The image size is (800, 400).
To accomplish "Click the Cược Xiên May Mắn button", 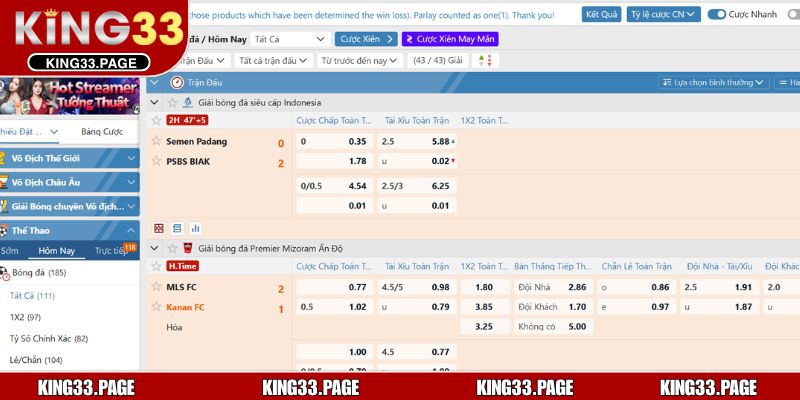I will point(450,39).
